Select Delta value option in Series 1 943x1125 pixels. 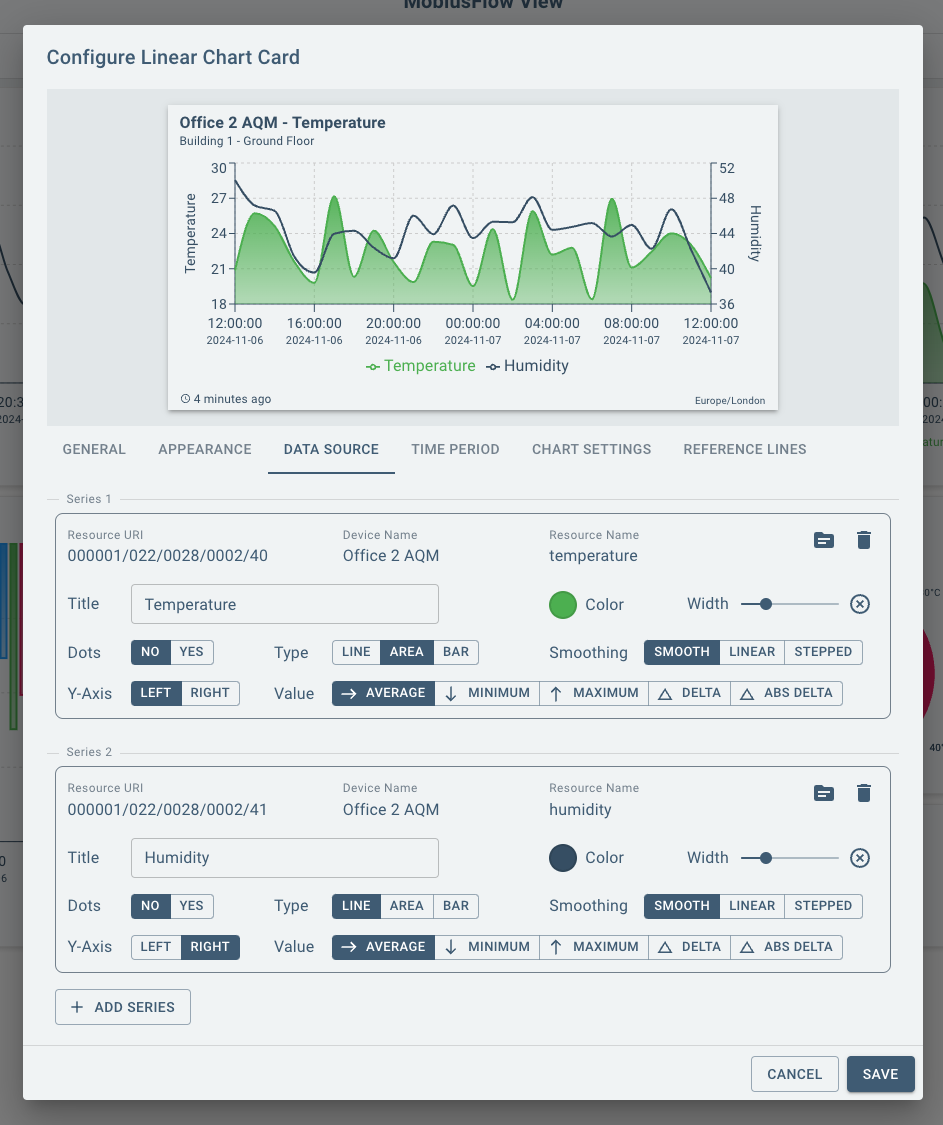point(690,693)
